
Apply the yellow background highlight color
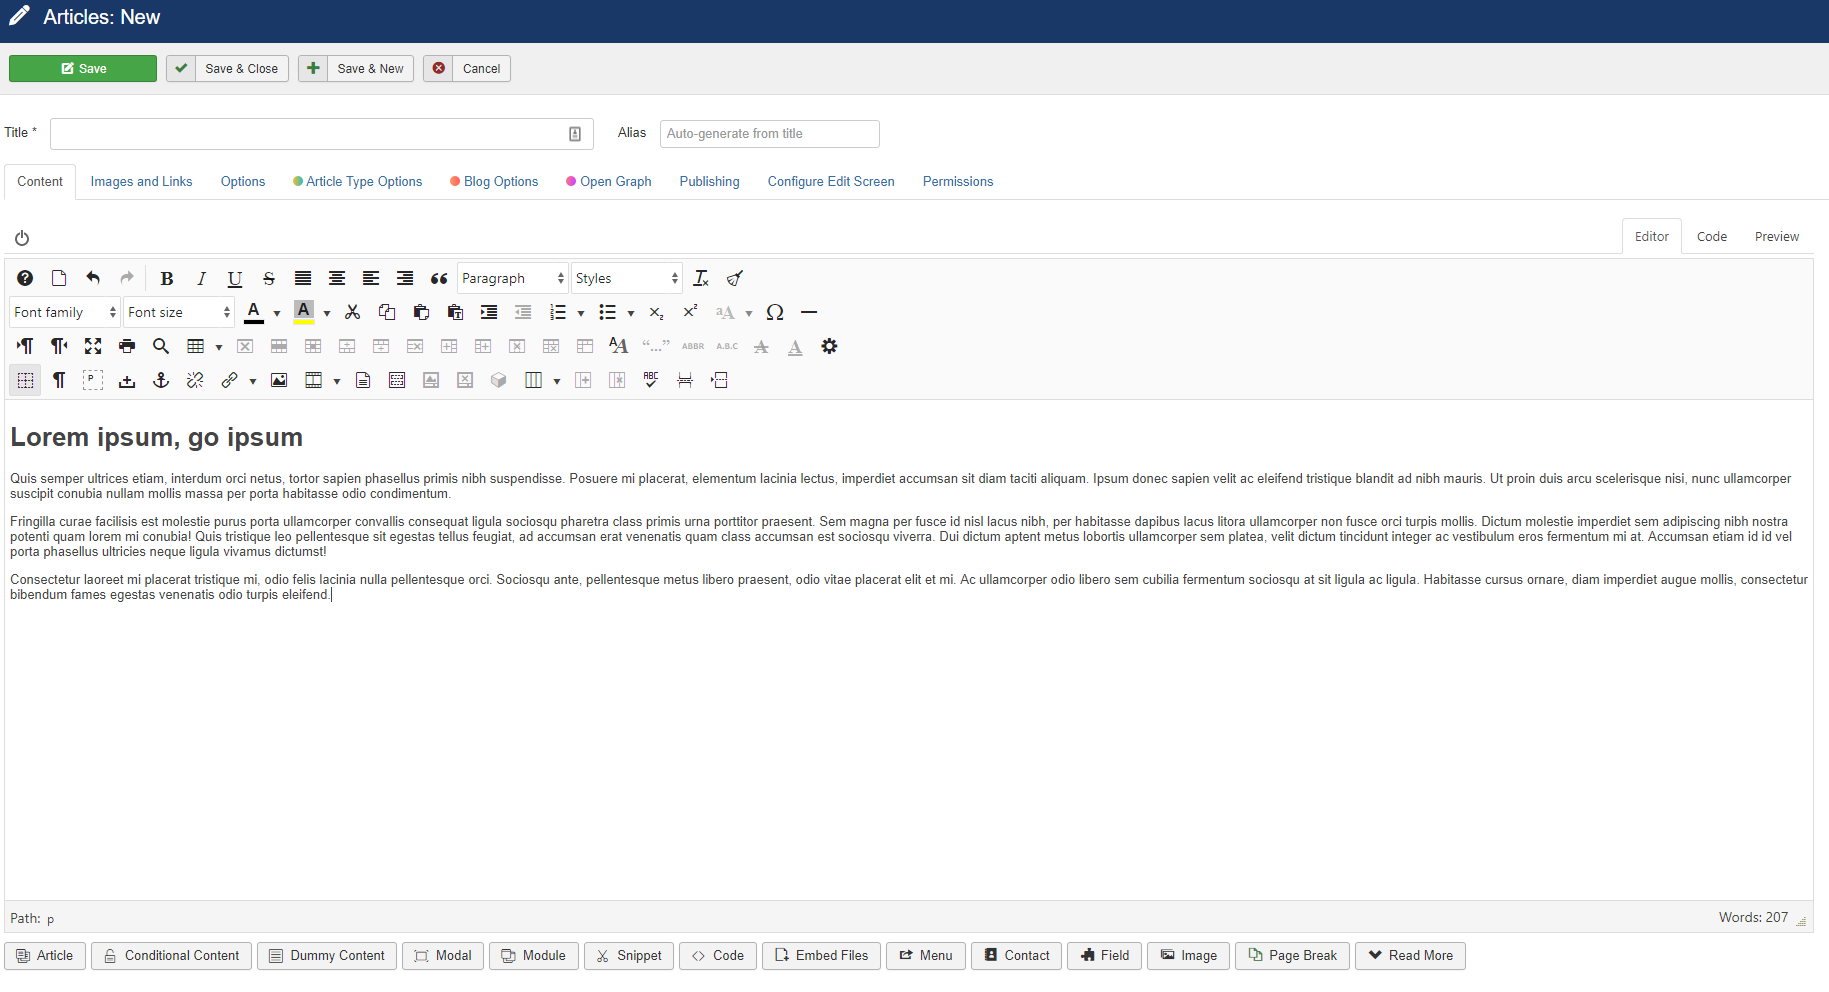304,313
